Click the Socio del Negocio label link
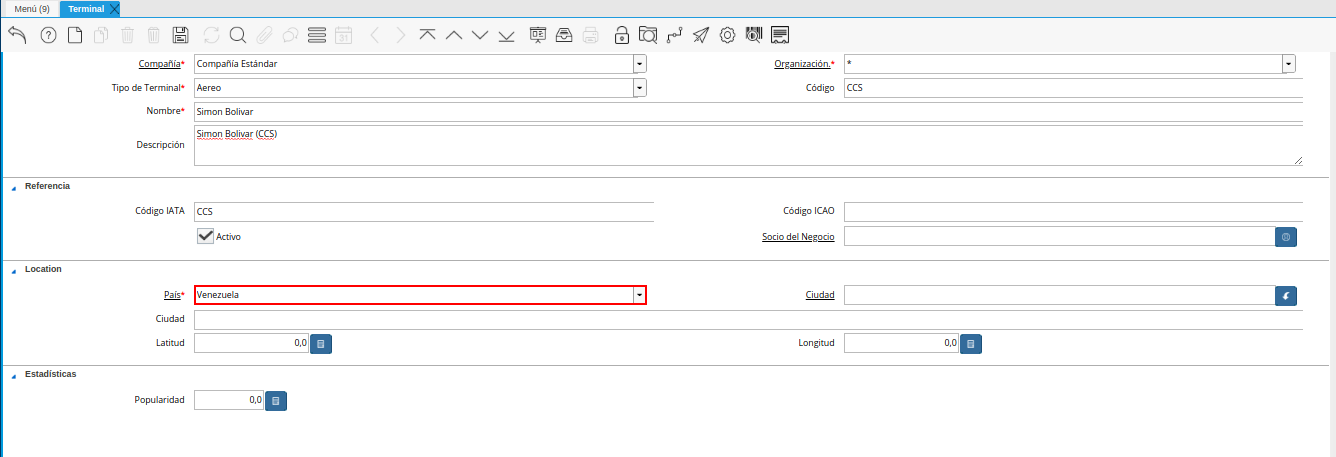The image size is (1336, 457). click(798, 237)
